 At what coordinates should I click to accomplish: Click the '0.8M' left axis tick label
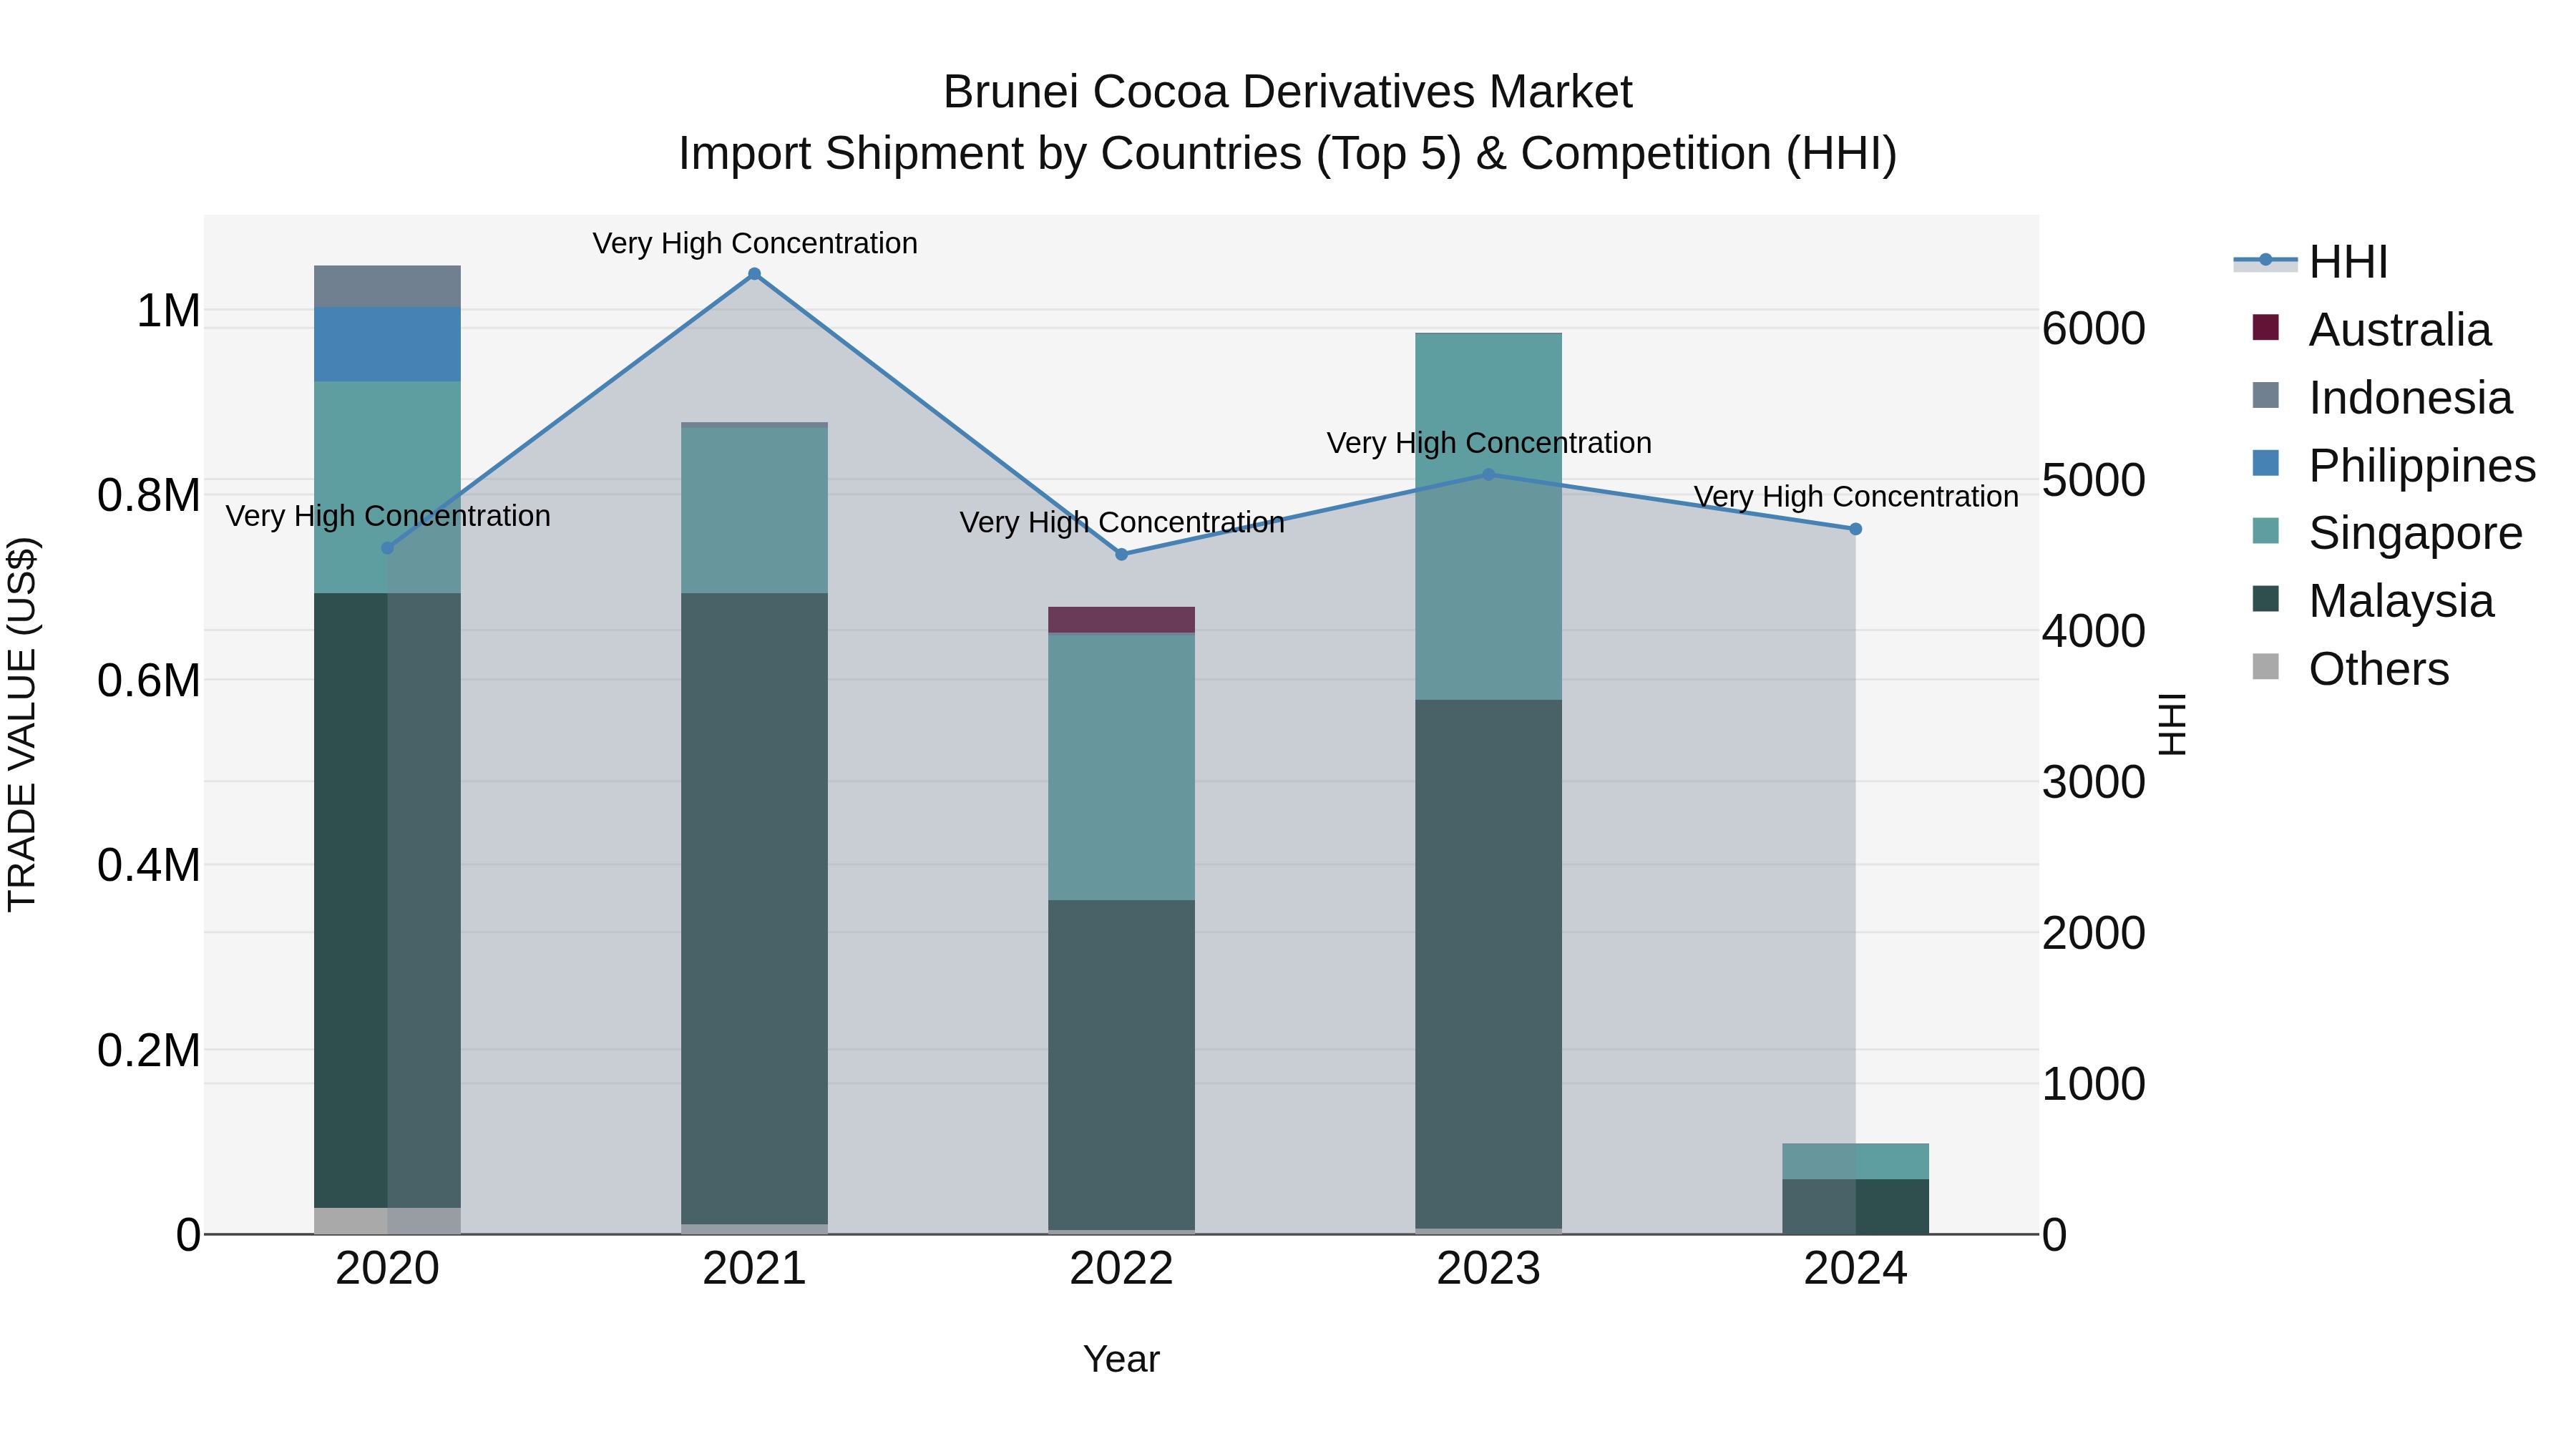click(149, 496)
